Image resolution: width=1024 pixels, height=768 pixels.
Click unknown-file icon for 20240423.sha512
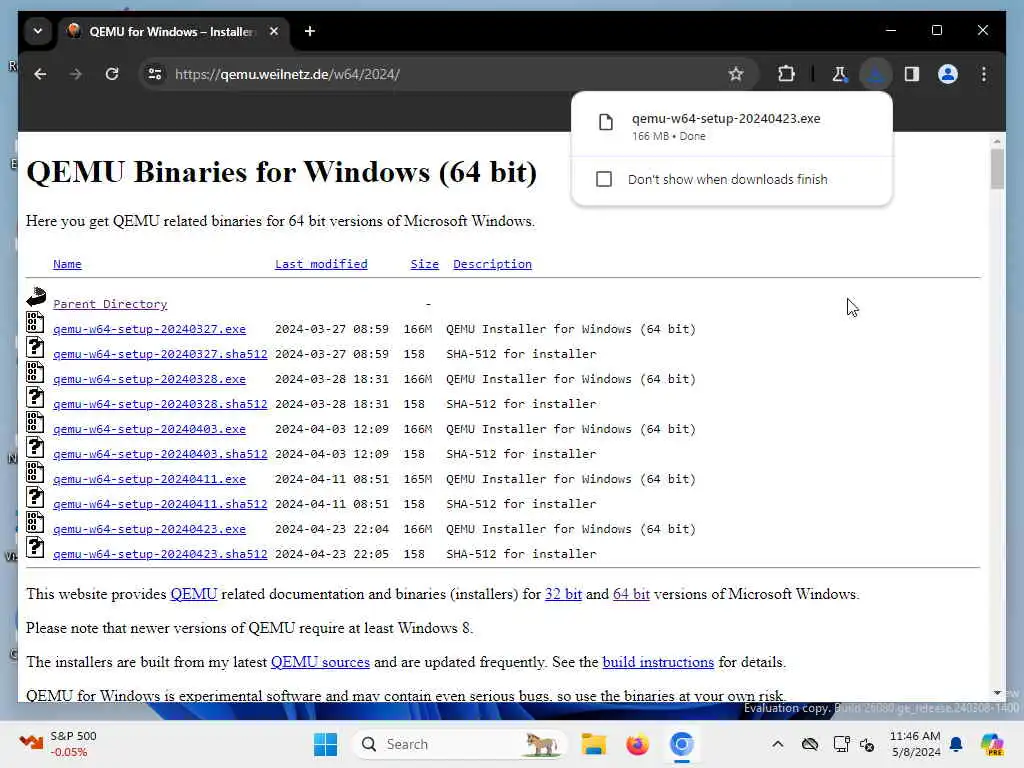[35, 547]
